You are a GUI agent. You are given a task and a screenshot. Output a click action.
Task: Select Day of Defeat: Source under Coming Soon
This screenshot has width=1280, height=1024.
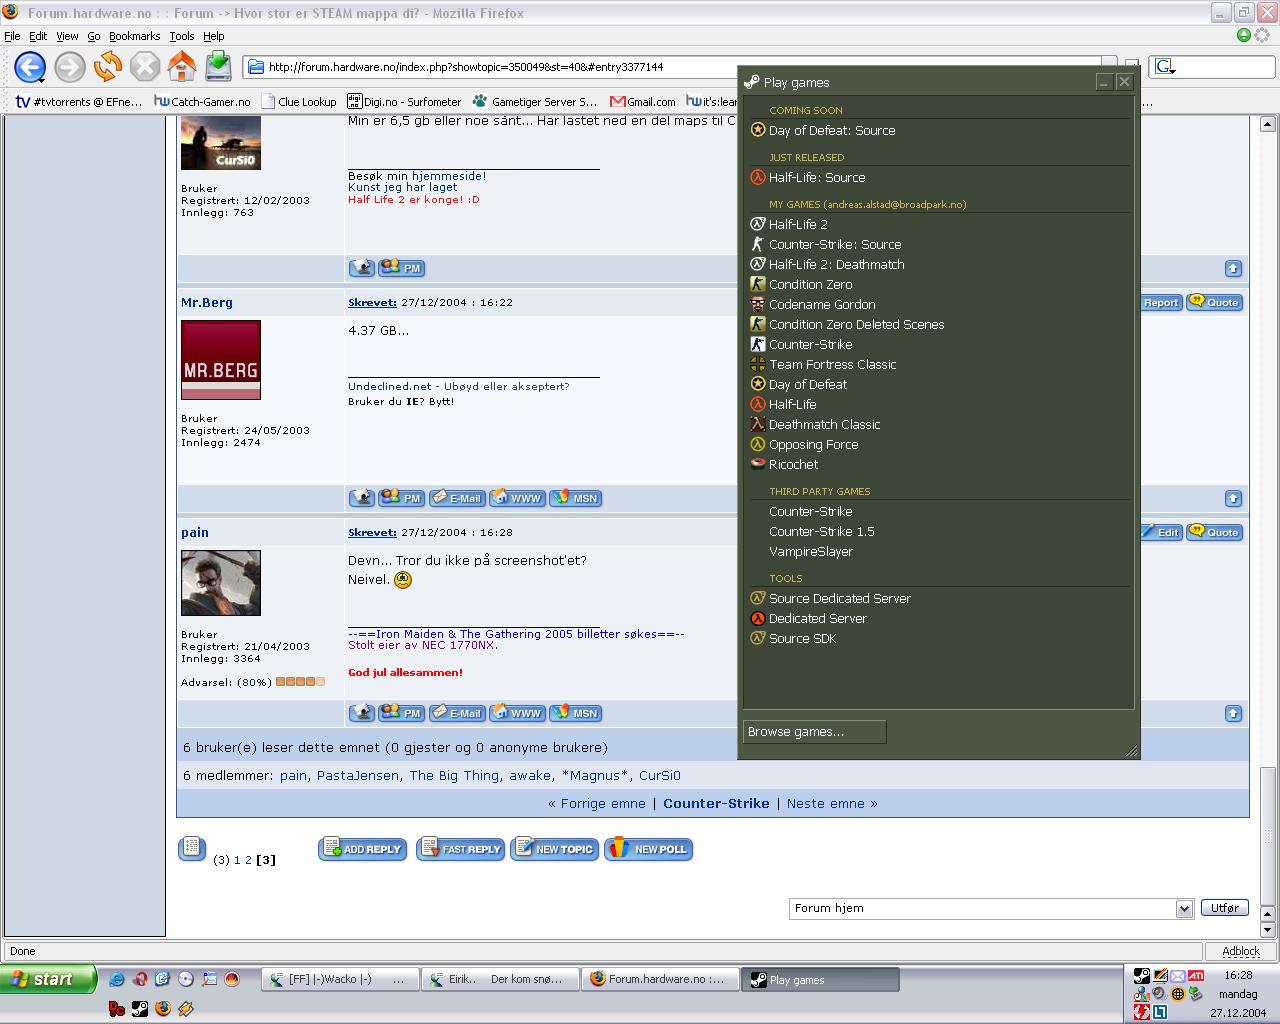pyautogui.click(x=832, y=130)
